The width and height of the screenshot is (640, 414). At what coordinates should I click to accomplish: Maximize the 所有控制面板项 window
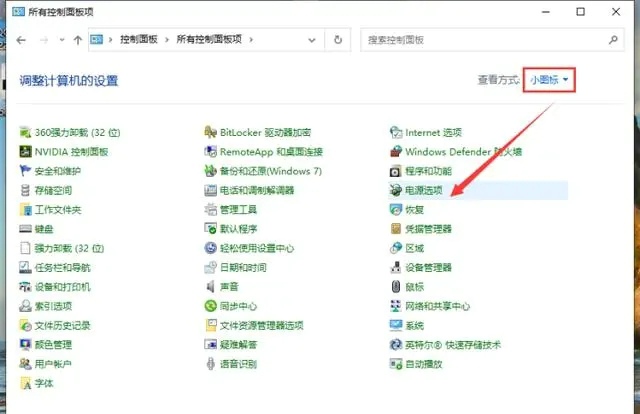point(580,12)
